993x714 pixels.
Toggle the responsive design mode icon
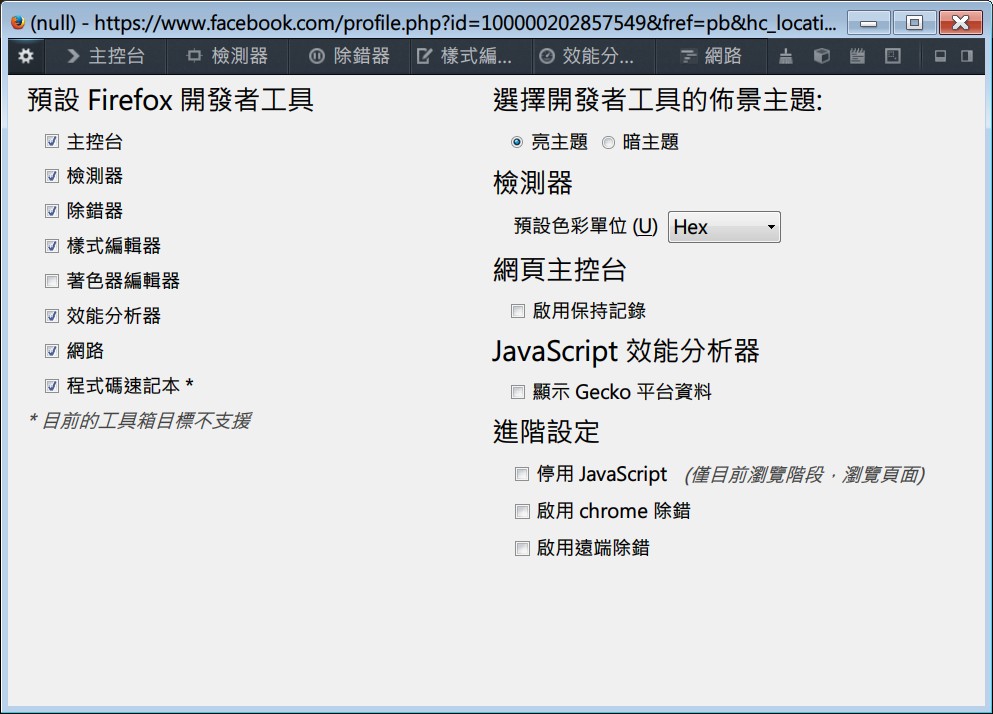(892, 56)
